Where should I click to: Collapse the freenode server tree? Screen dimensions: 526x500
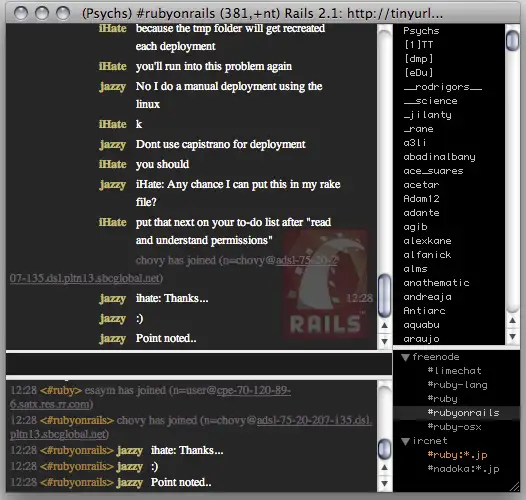point(405,357)
